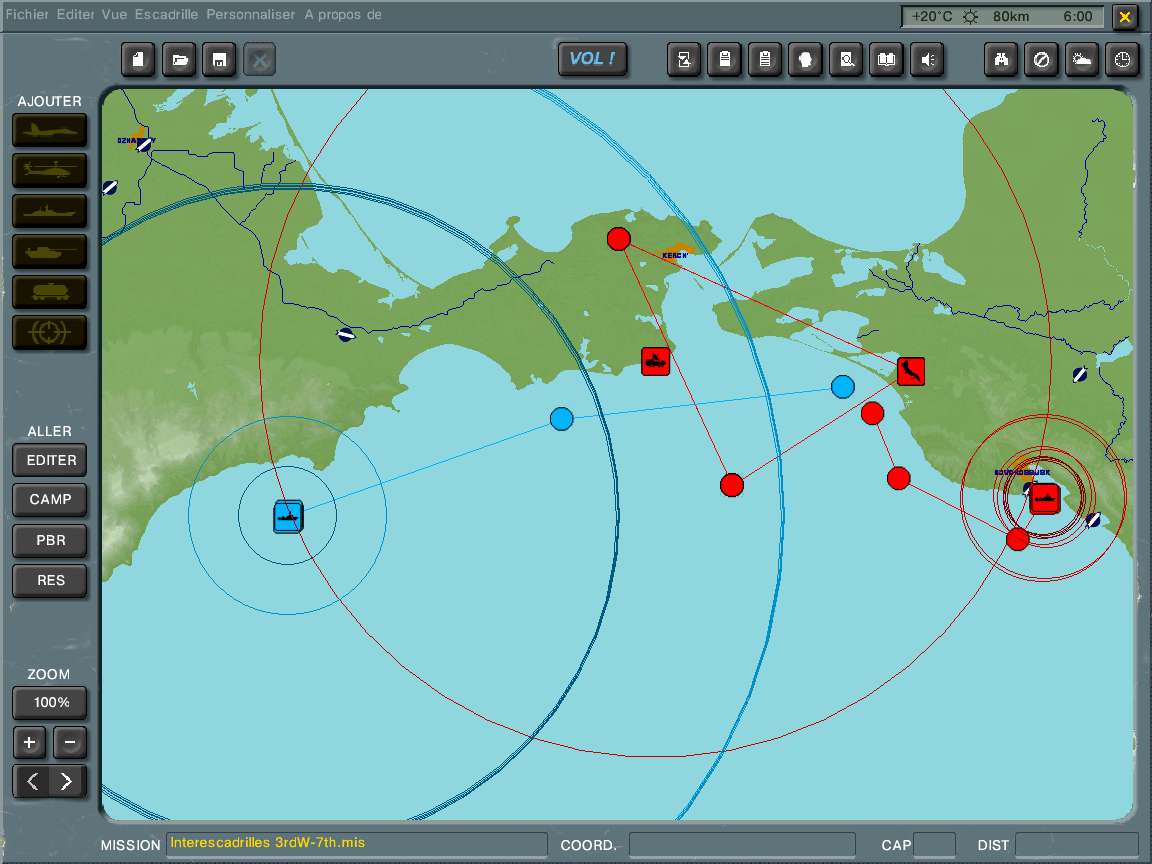Click the right arrow next view button

click(68, 781)
